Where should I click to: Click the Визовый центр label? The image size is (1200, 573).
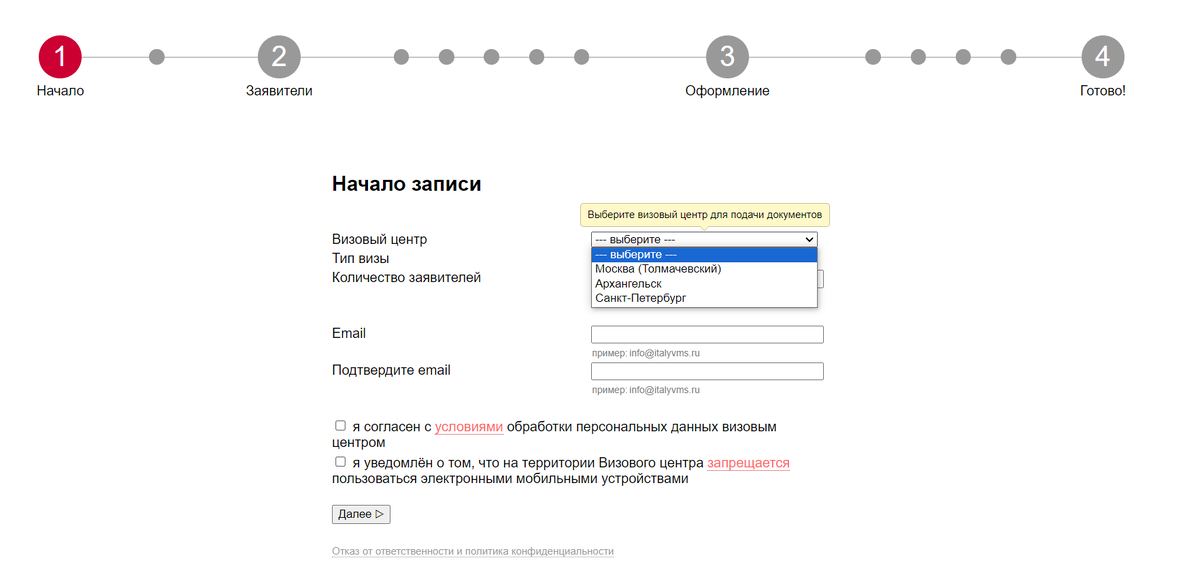point(379,240)
